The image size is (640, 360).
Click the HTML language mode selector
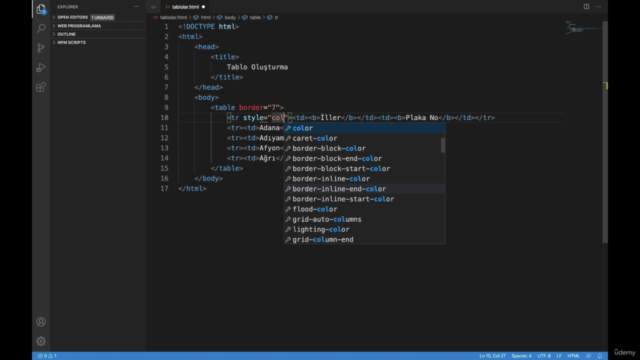(x=573, y=356)
